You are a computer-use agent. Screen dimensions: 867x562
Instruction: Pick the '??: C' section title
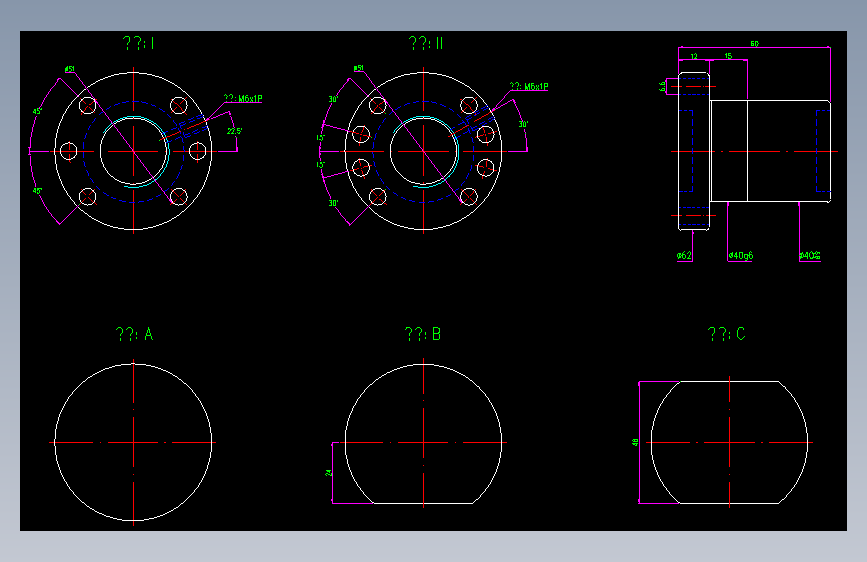727,334
